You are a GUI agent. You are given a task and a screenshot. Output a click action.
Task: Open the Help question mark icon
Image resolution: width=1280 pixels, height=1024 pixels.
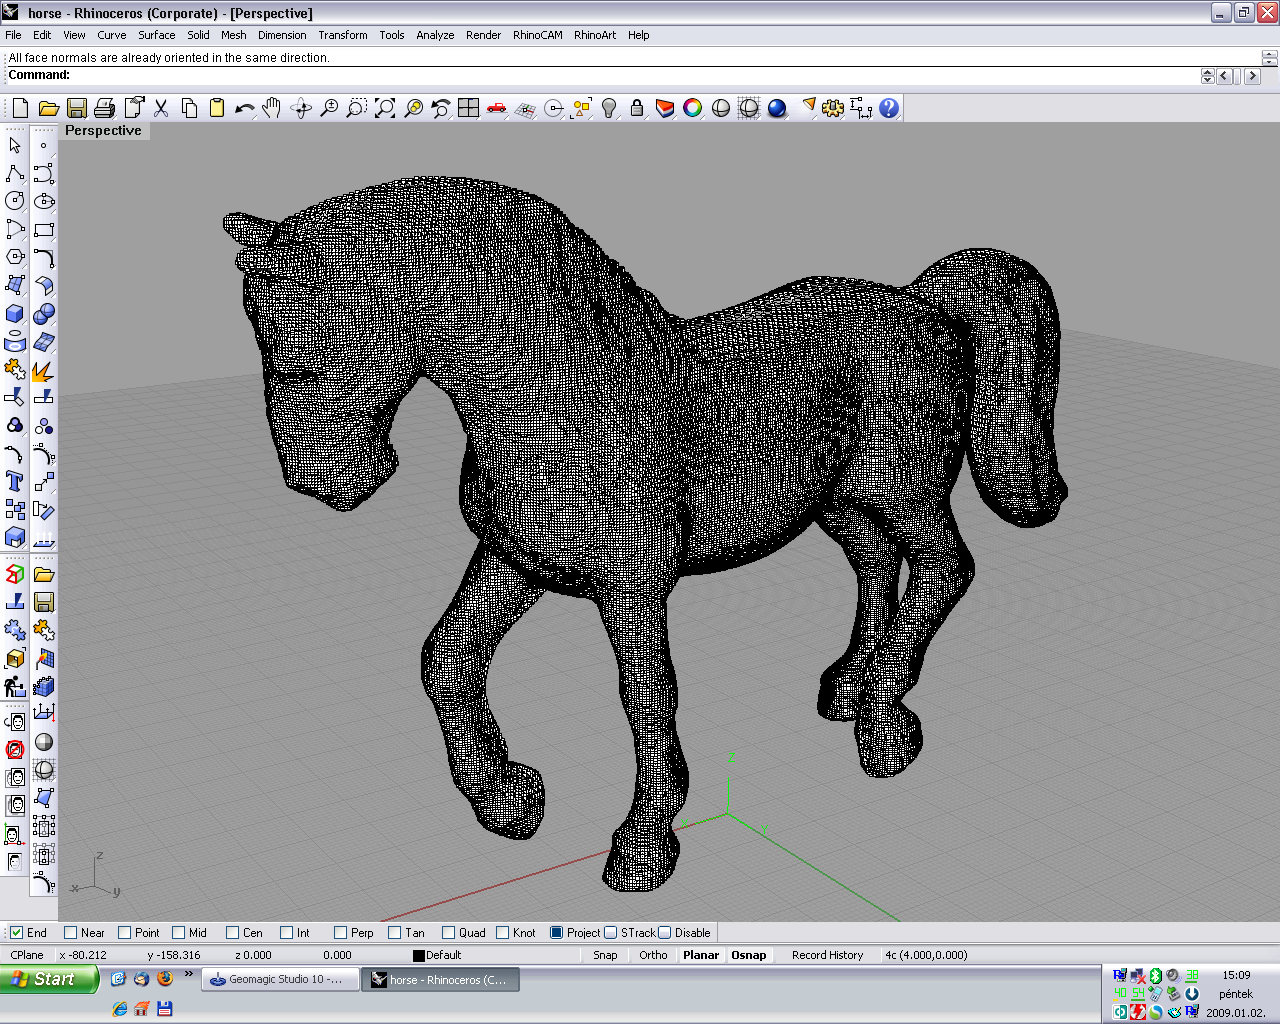[x=889, y=108]
